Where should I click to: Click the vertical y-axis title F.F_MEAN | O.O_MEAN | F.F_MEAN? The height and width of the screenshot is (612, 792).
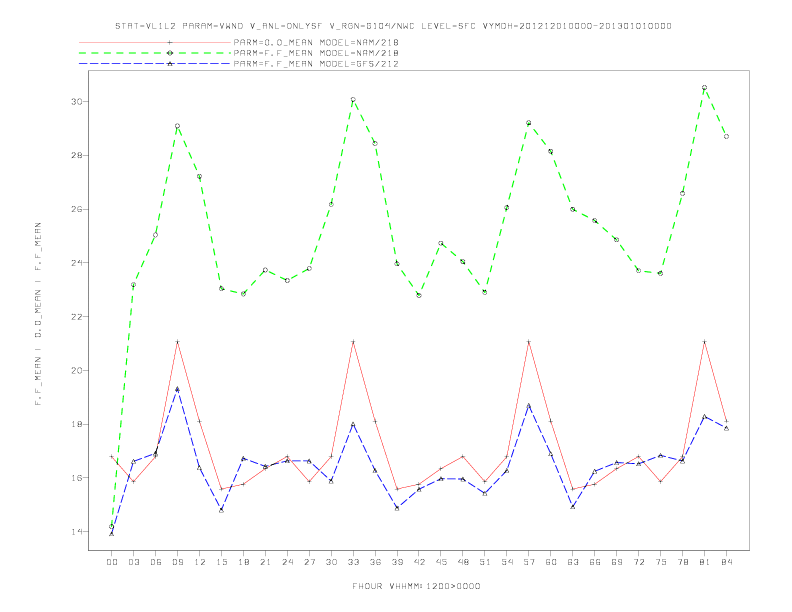pyautogui.click(x=38, y=314)
